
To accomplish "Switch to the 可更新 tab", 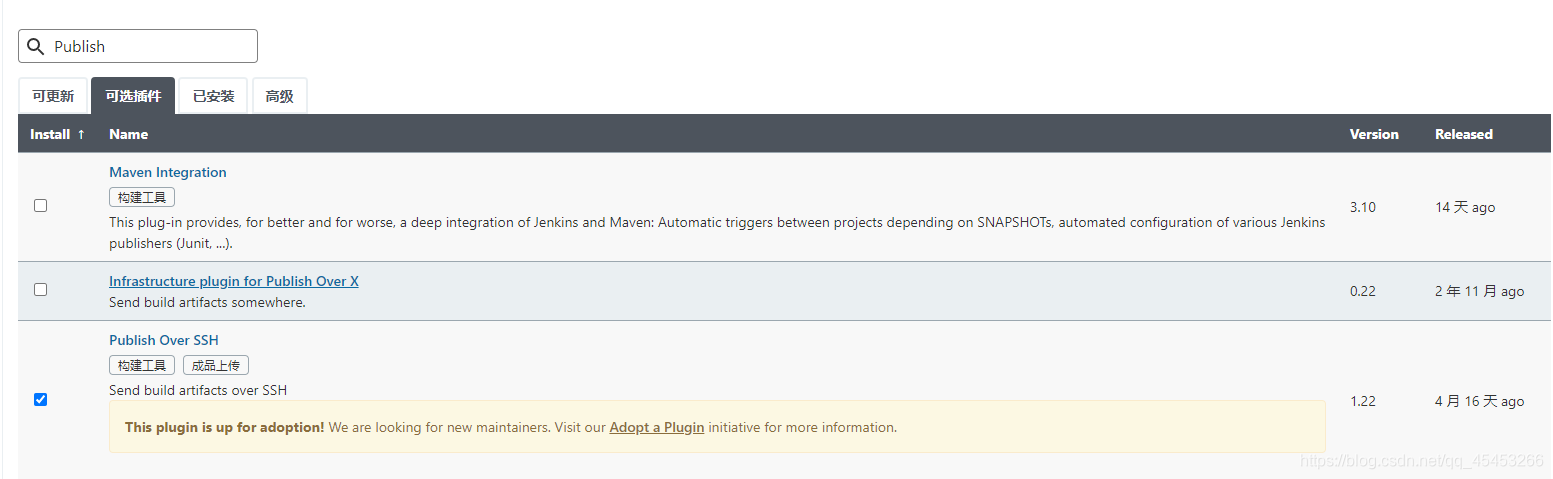I will (53, 96).
